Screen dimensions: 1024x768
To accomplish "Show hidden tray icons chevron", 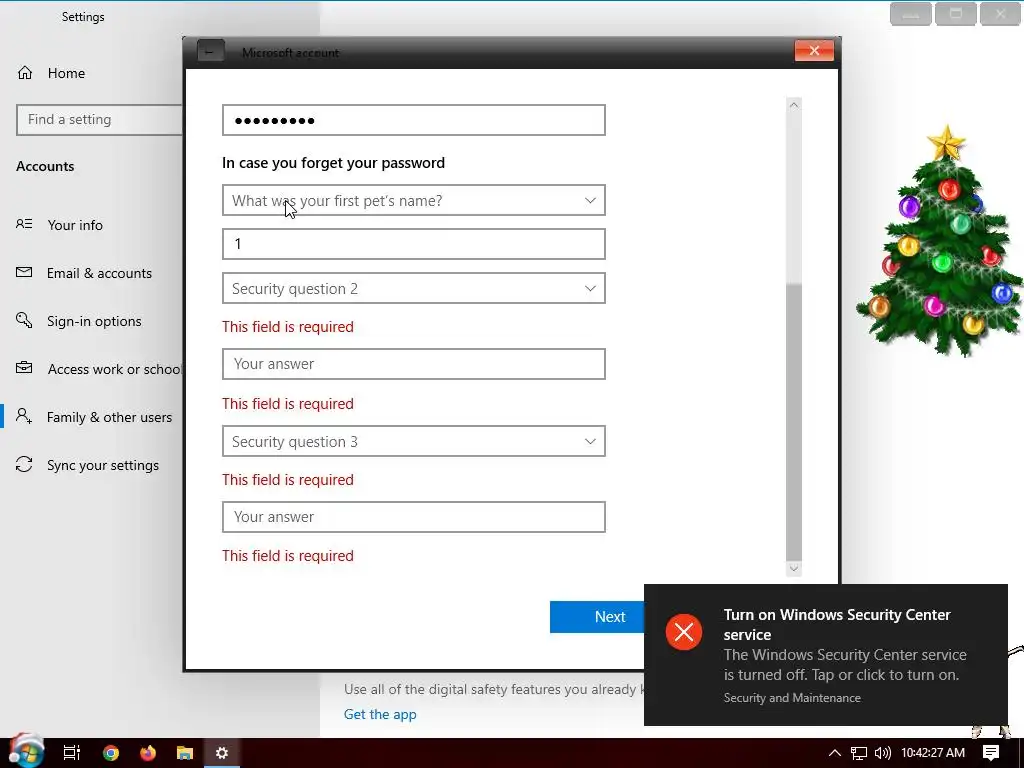I will tap(835, 753).
